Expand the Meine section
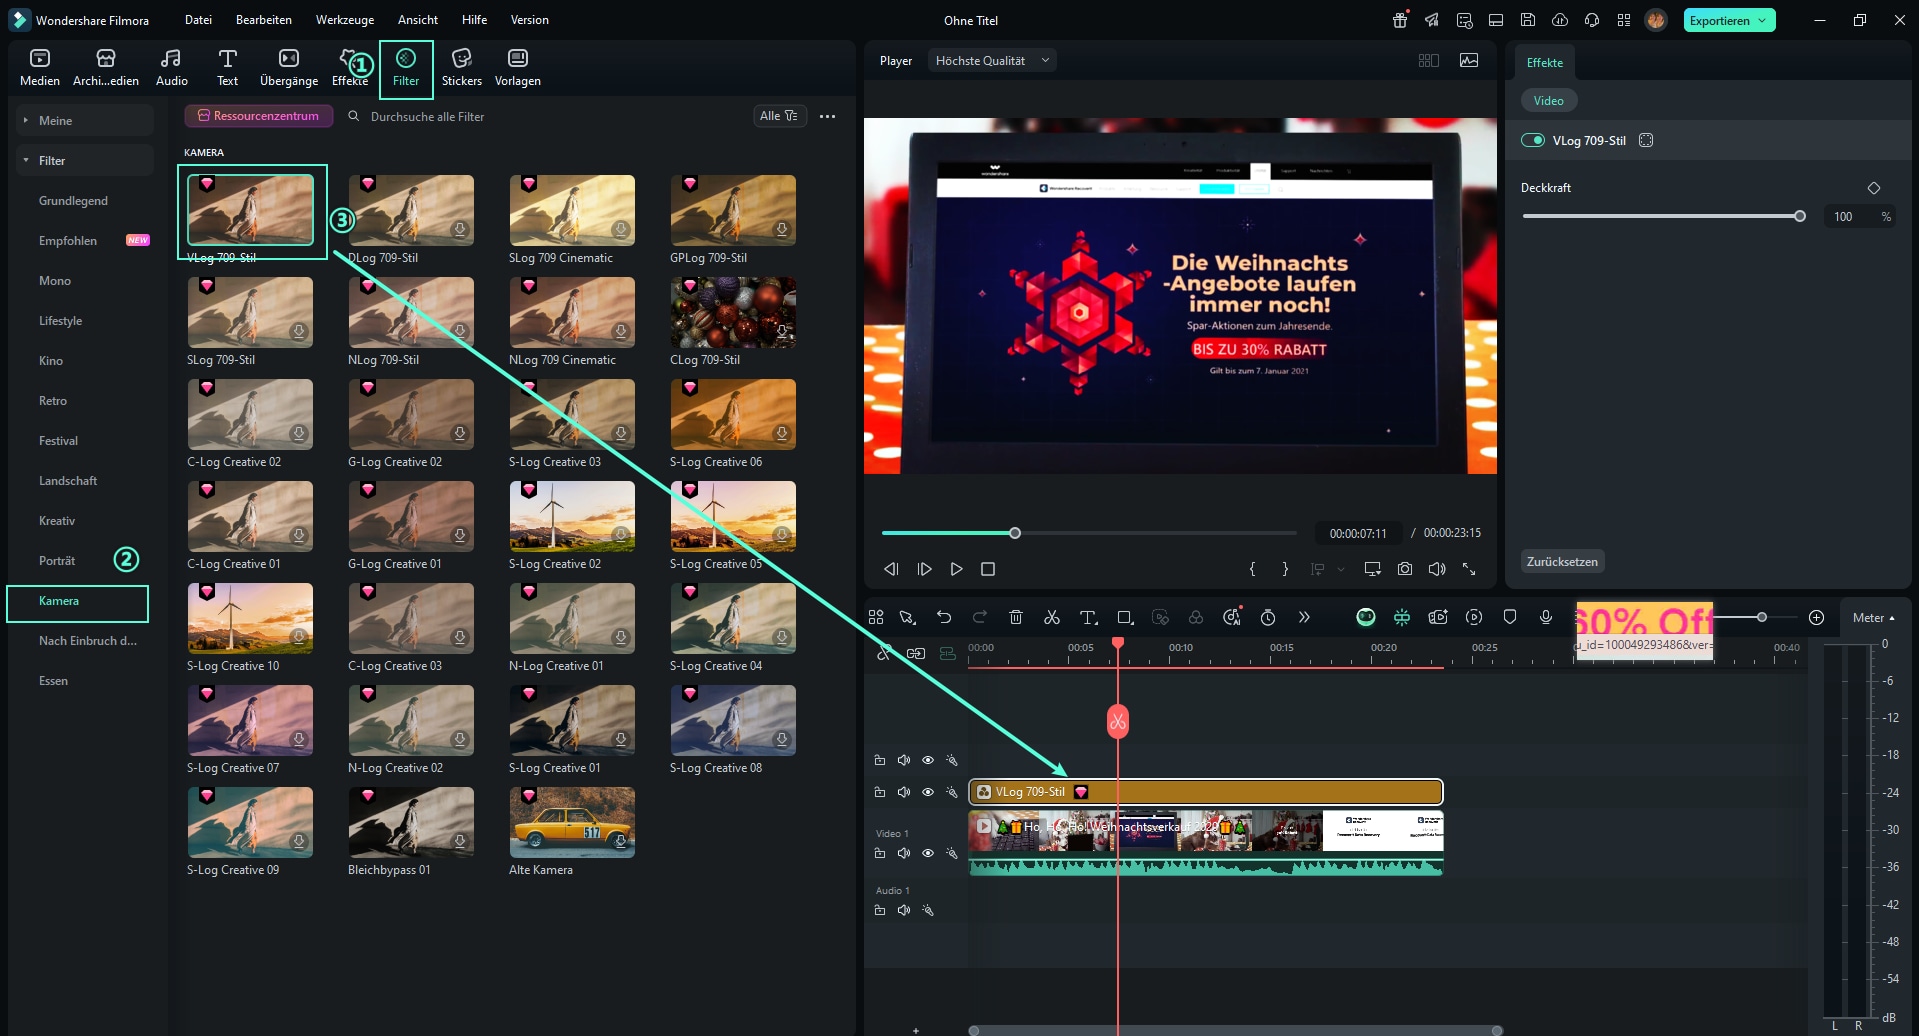 (84, 120)
